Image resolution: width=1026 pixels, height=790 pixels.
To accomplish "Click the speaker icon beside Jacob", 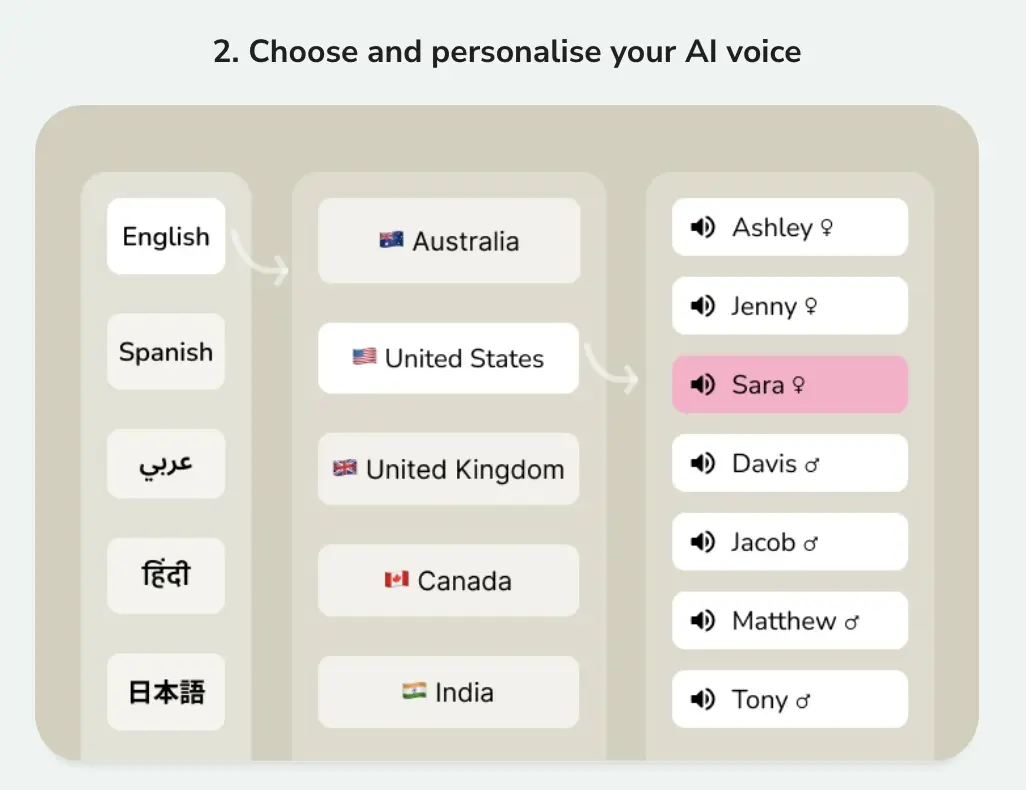I will point(703,542).
